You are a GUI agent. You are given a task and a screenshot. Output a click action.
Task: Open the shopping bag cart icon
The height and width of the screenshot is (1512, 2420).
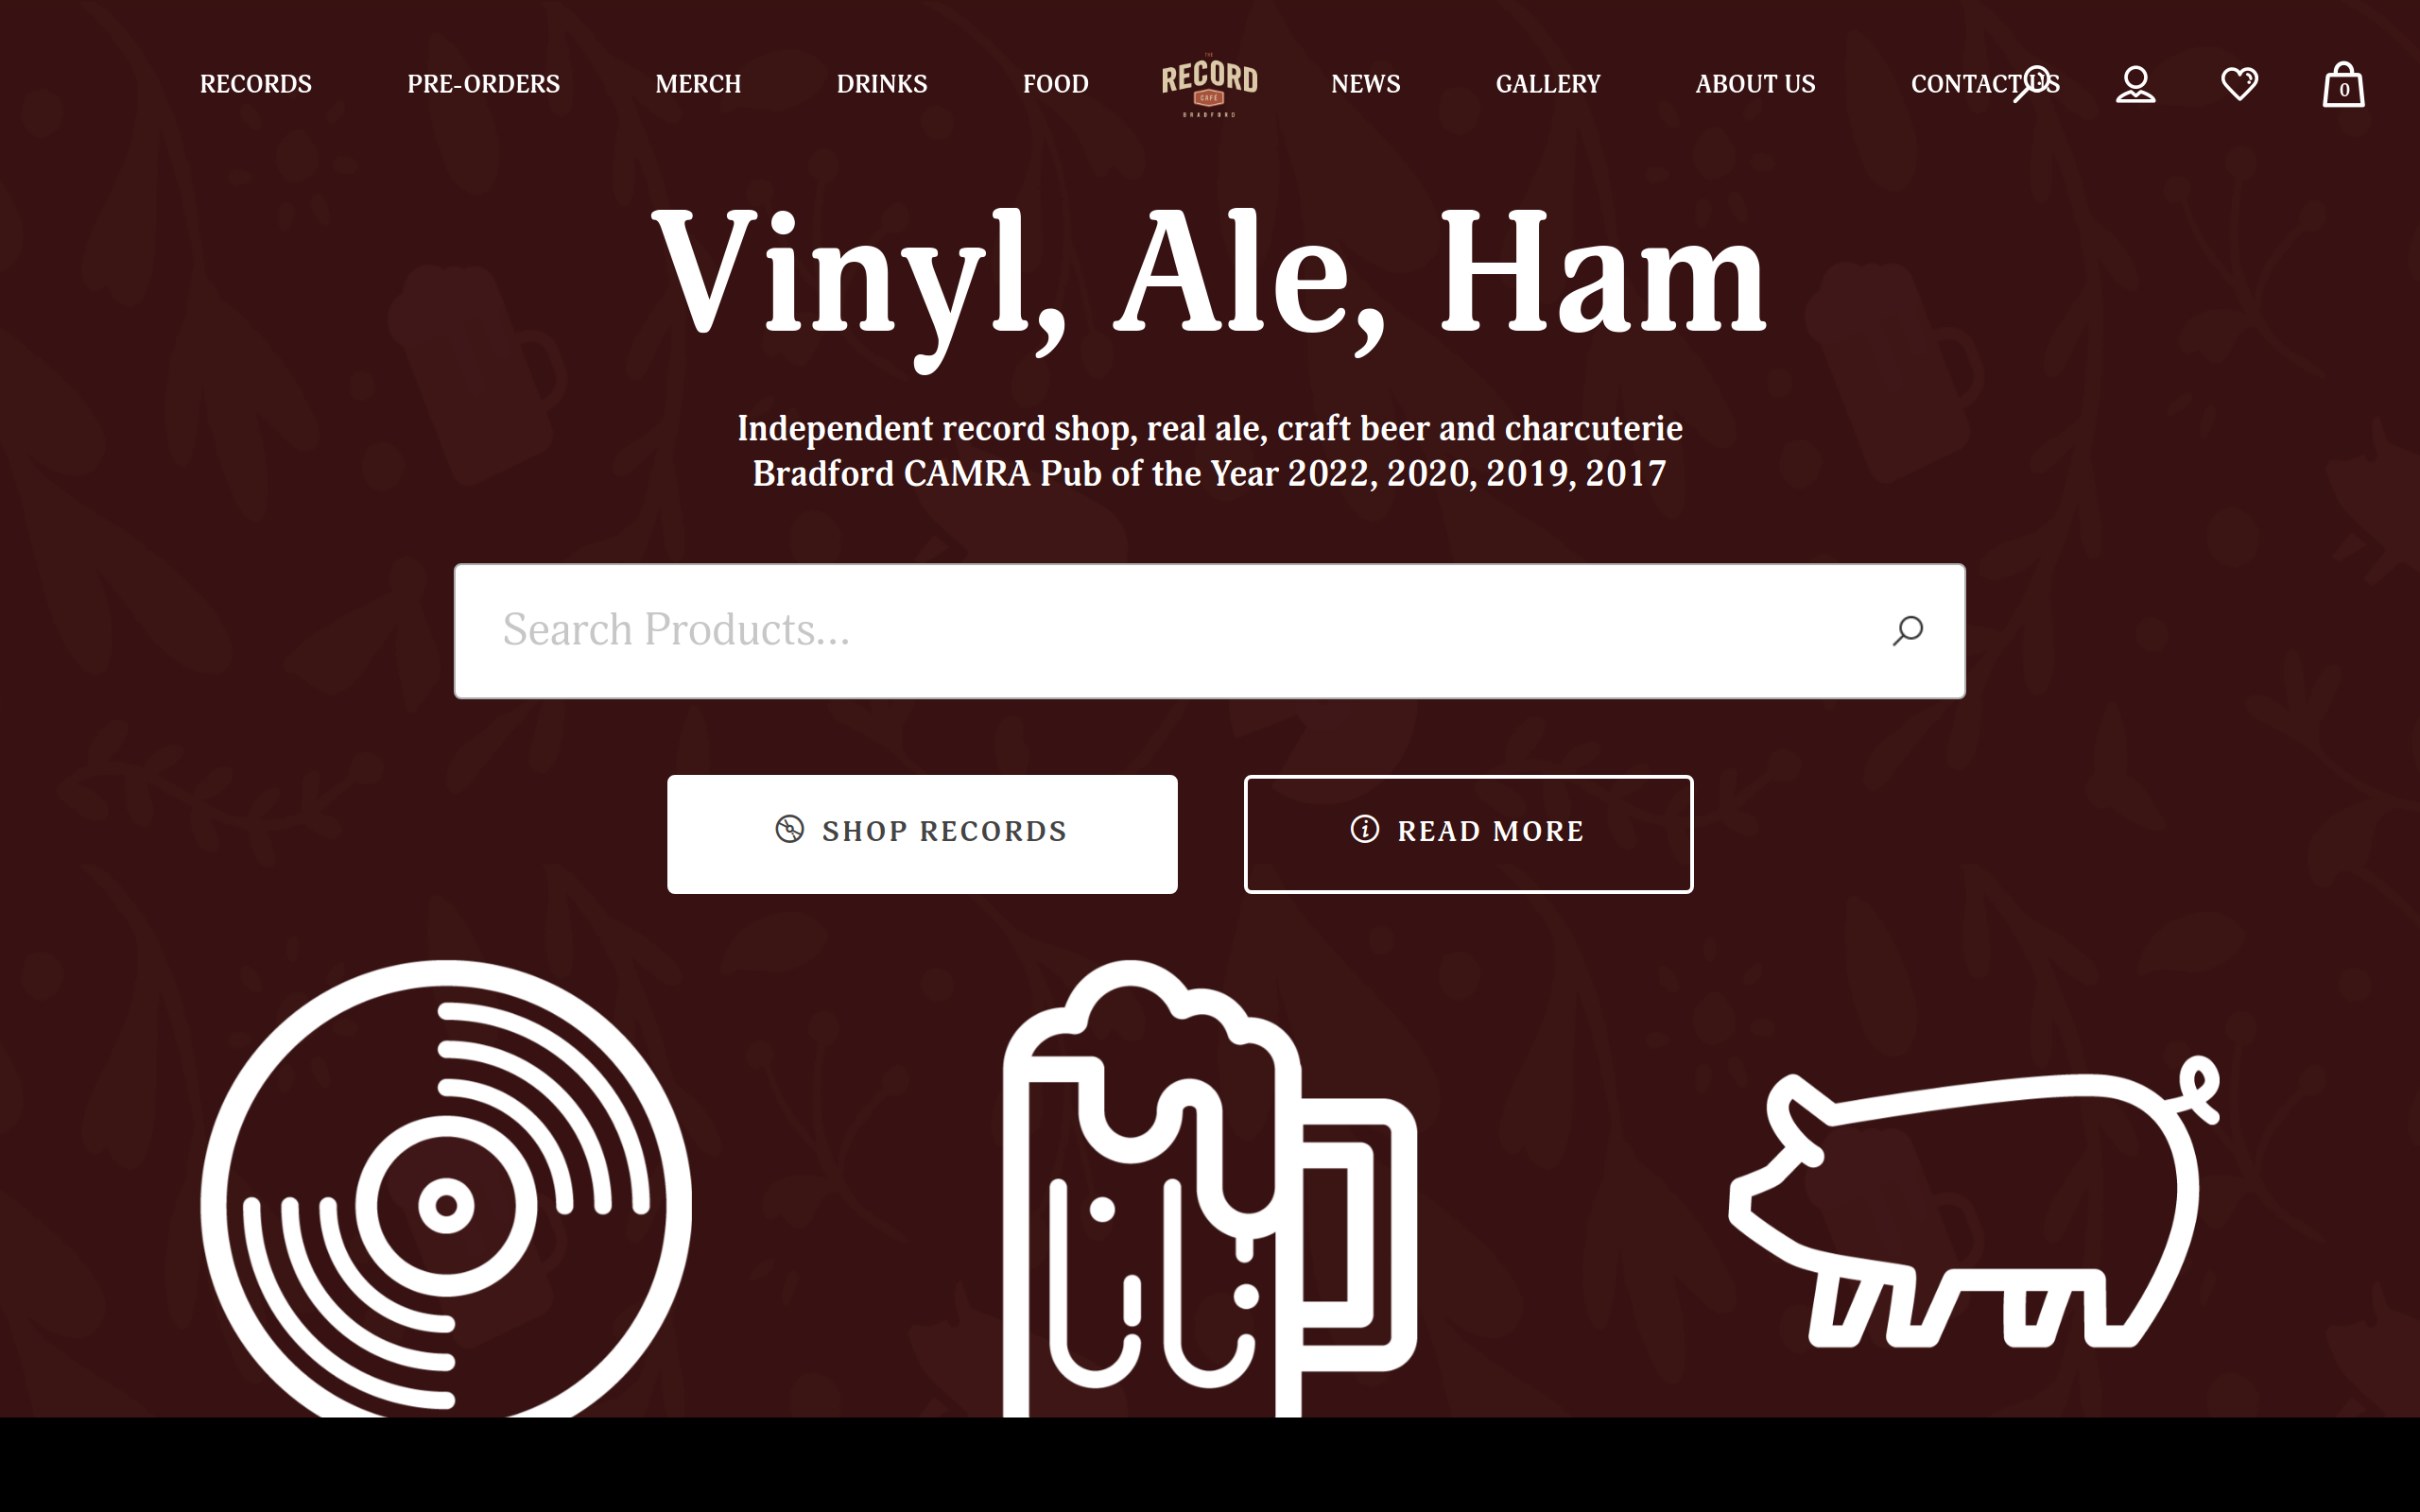point(2343,84)
